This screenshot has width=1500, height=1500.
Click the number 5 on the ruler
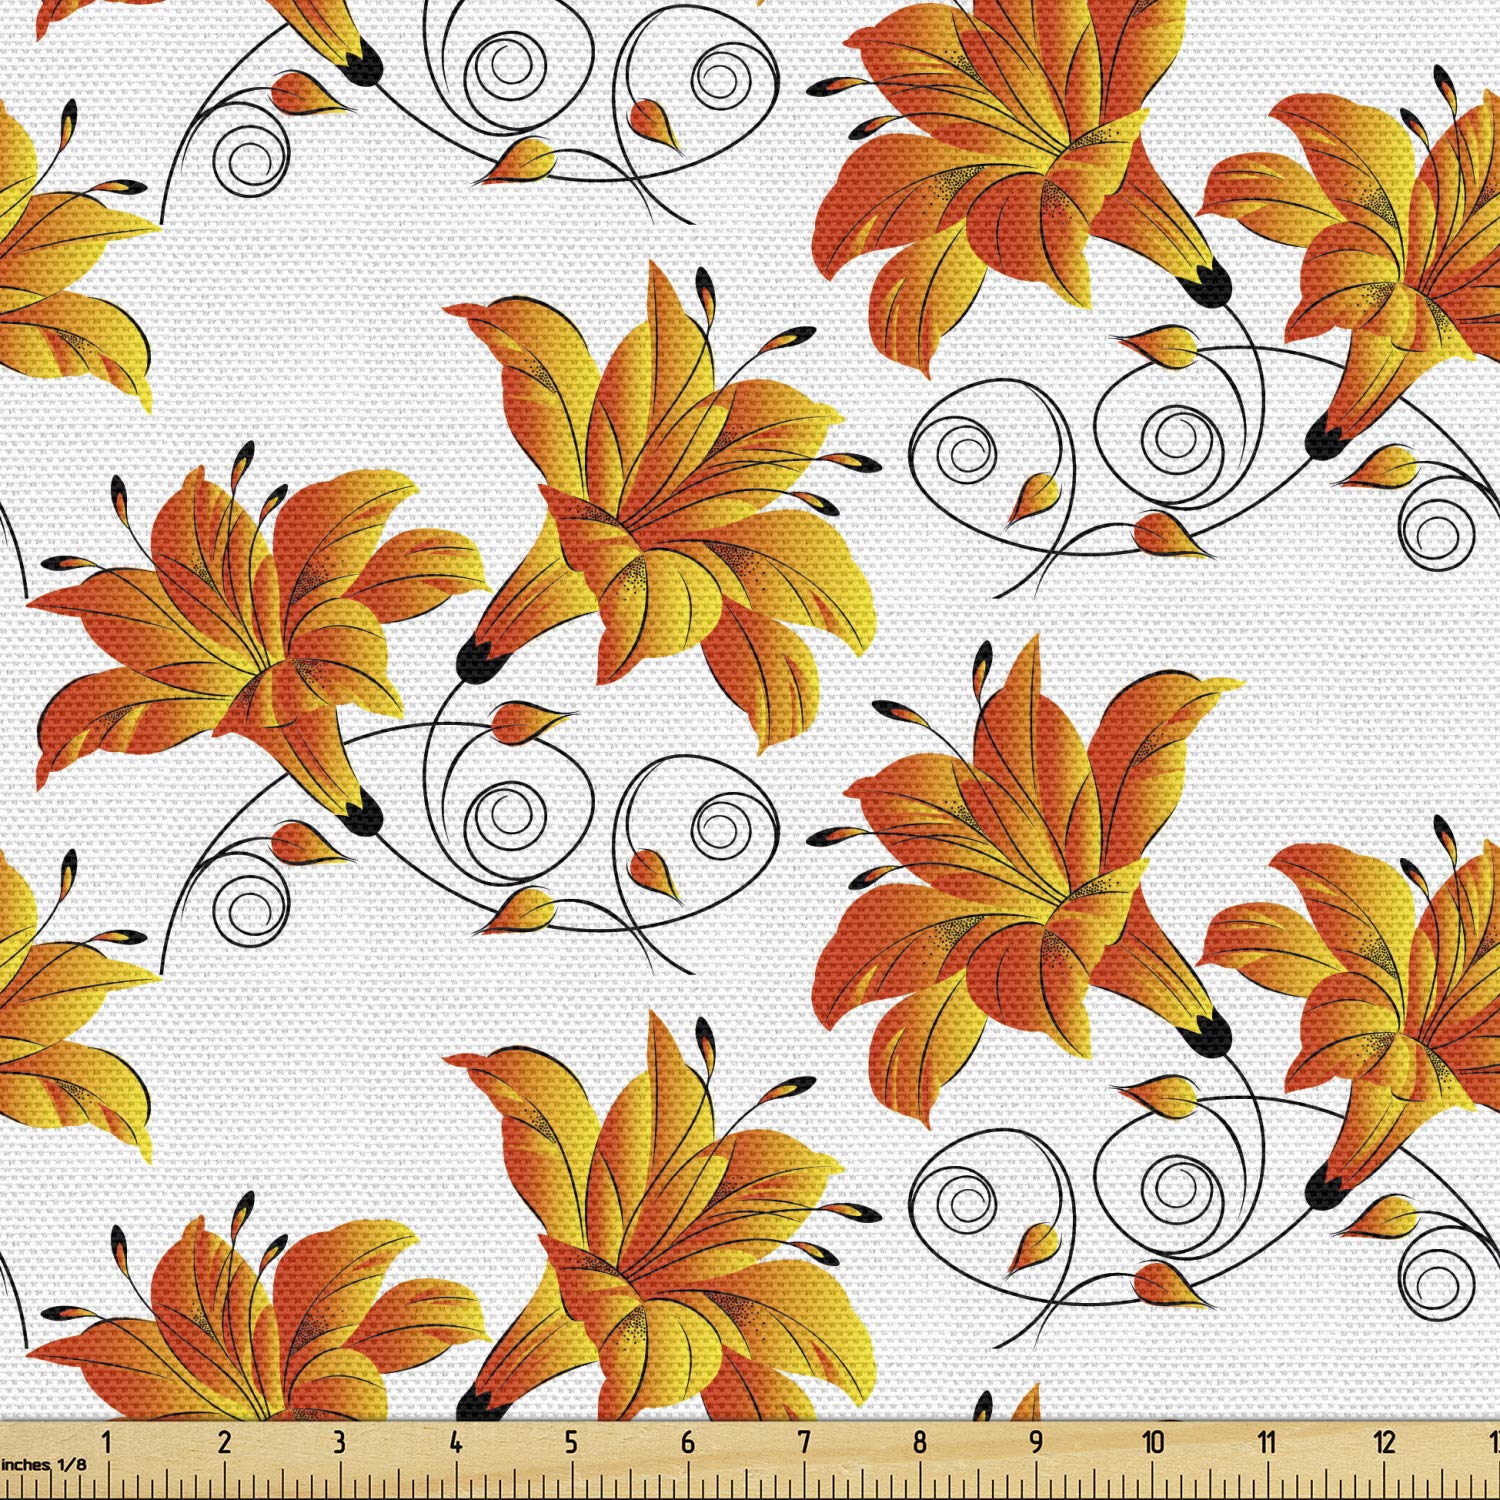(x=571, y=1443)
